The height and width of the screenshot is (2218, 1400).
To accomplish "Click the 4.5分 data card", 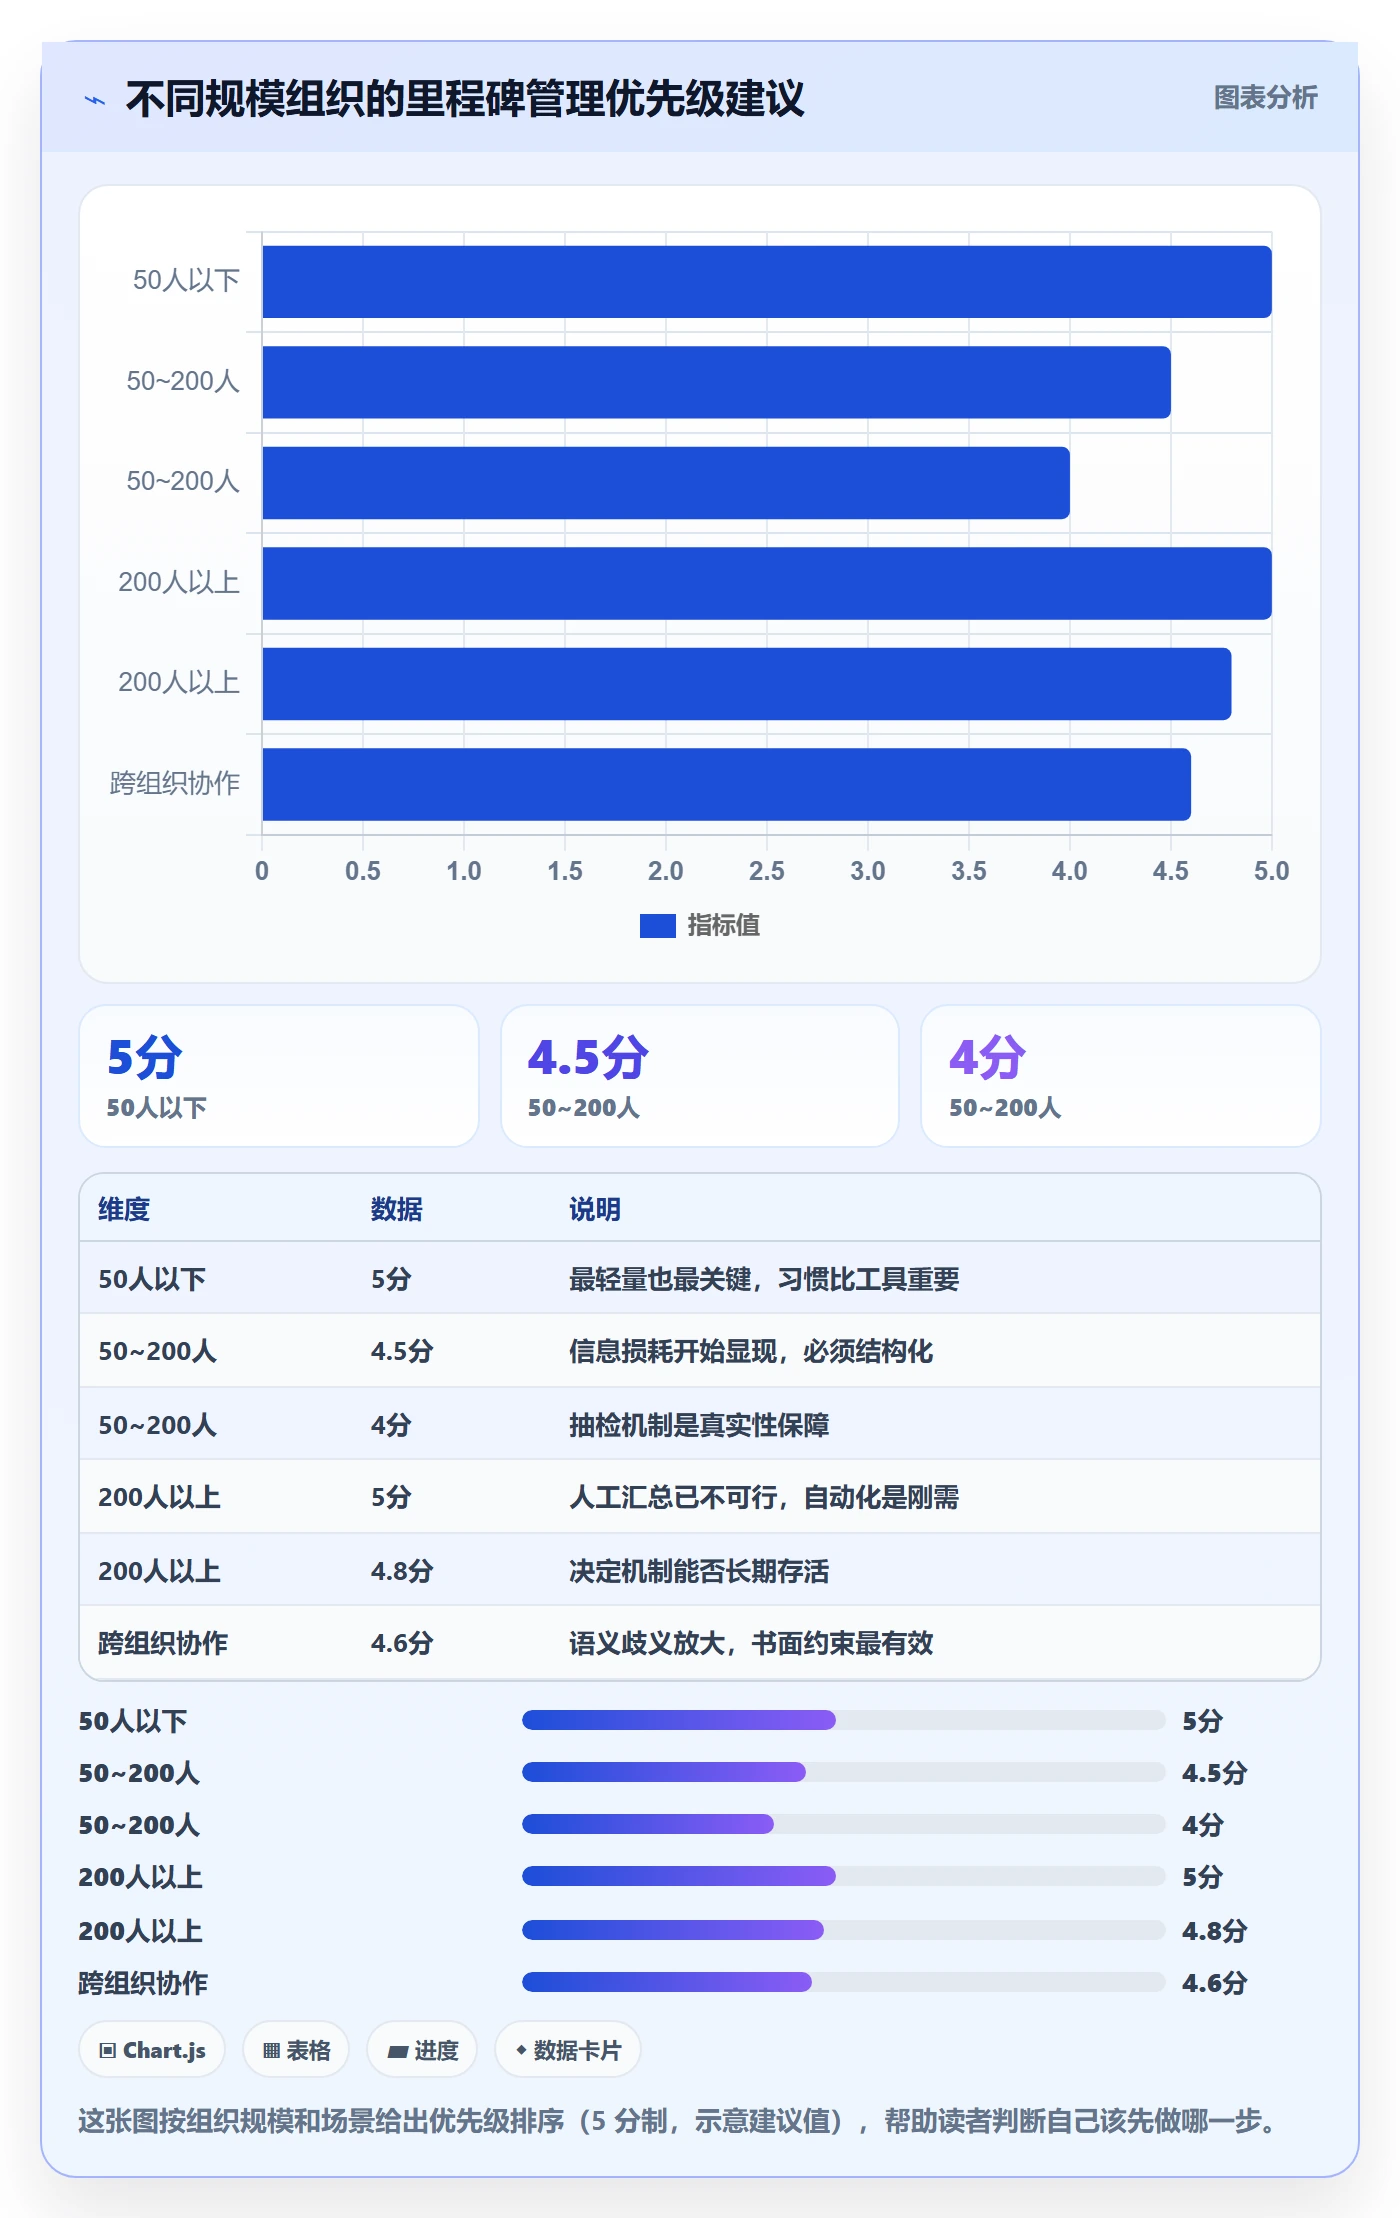I will click(x=700, y=1076).
